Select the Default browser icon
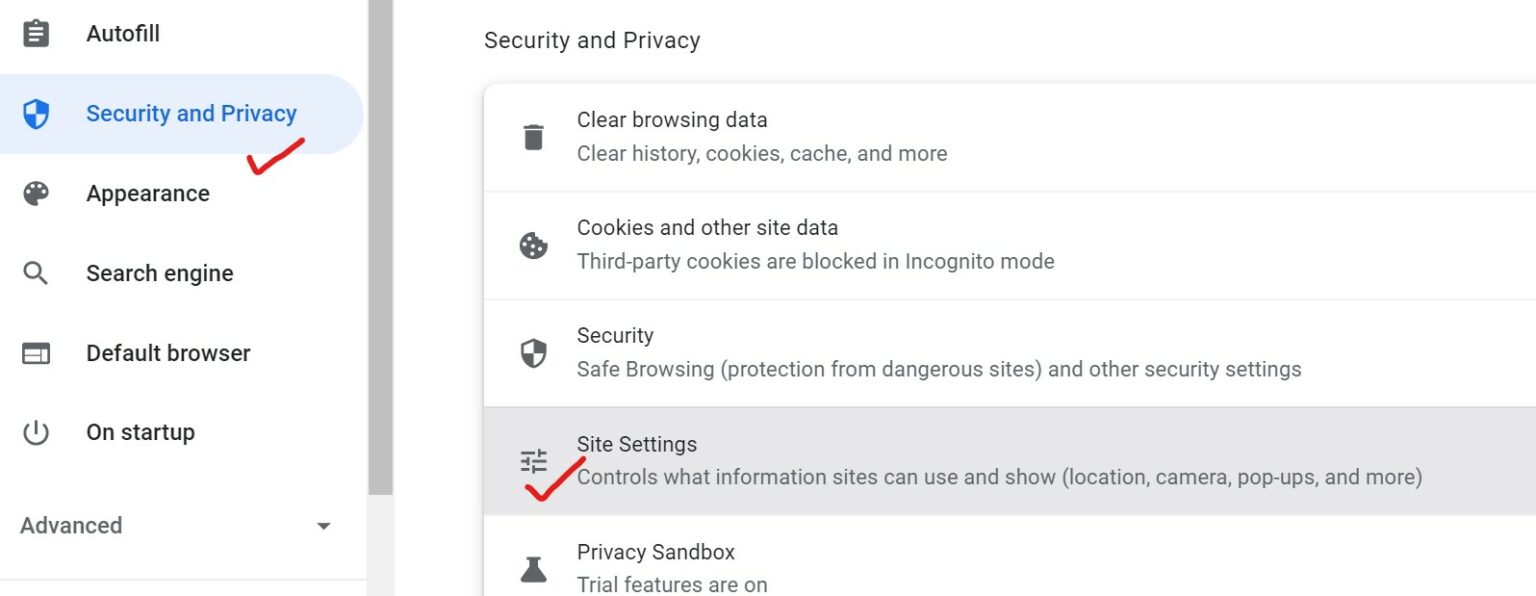1536x596 pixels. 35,352
